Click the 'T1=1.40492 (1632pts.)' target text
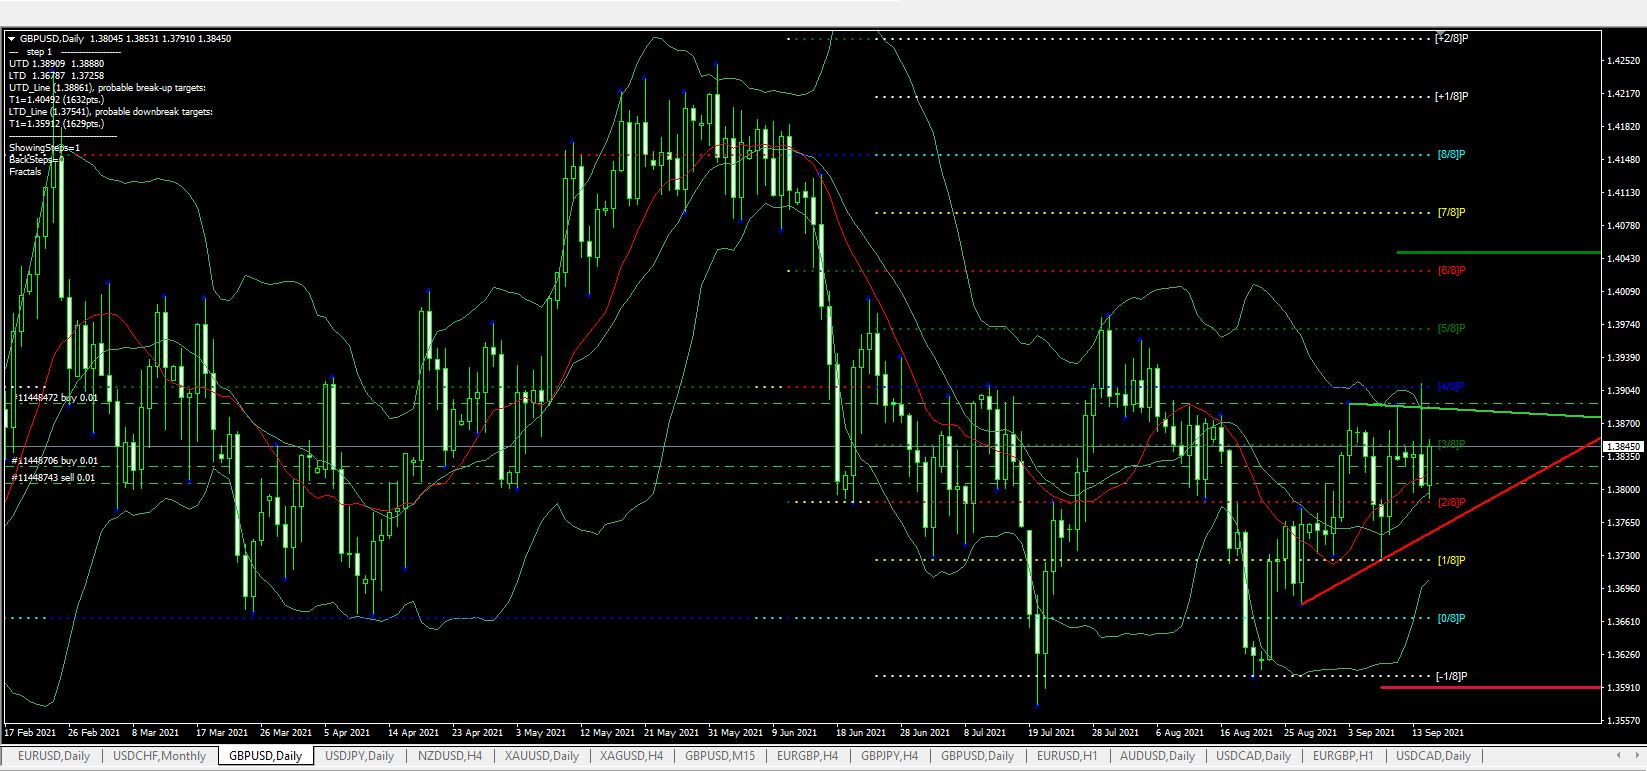This screenshot has height=771, width=1647. coord(55,100)
